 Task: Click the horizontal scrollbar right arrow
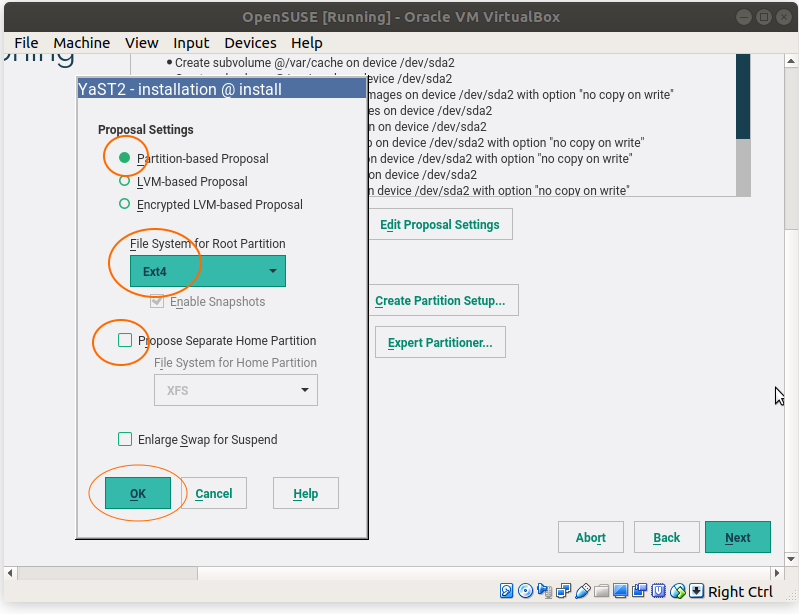(x=777, y=573)
